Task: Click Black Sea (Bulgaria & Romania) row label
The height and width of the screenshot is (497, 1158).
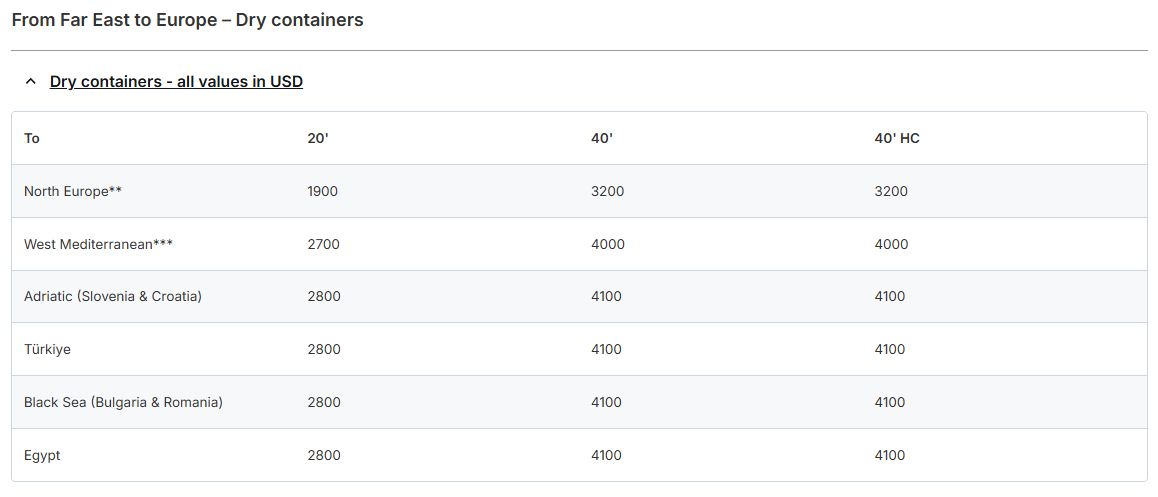Action: coord(123,403)
